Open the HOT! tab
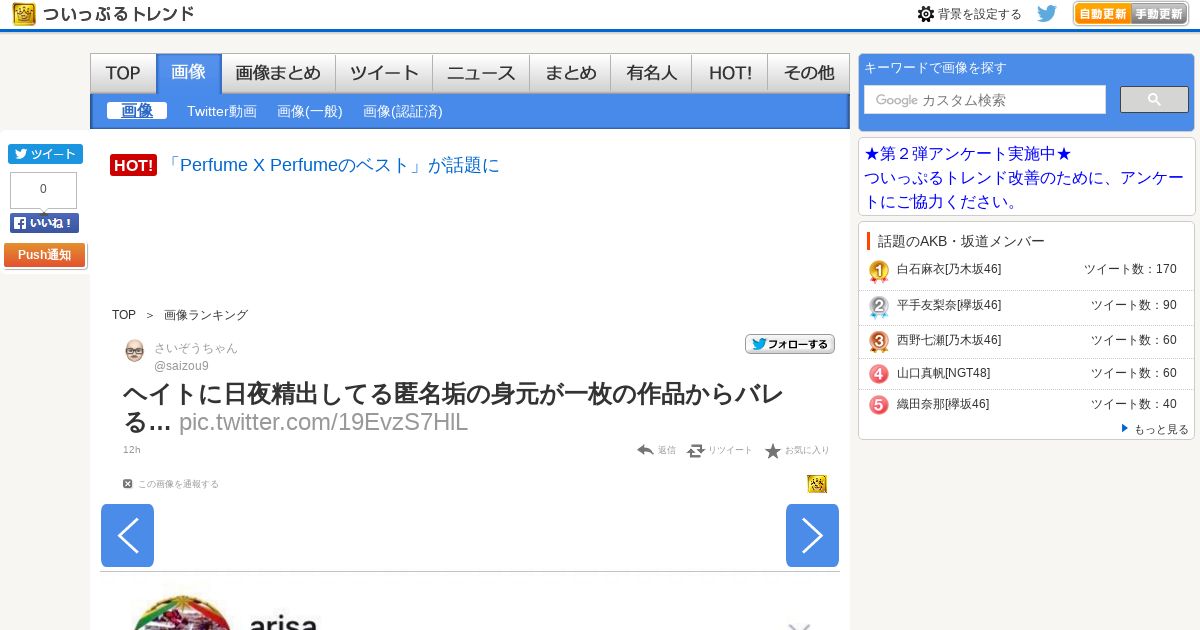This screenshot has height=630, width=1200. (730, 73)
